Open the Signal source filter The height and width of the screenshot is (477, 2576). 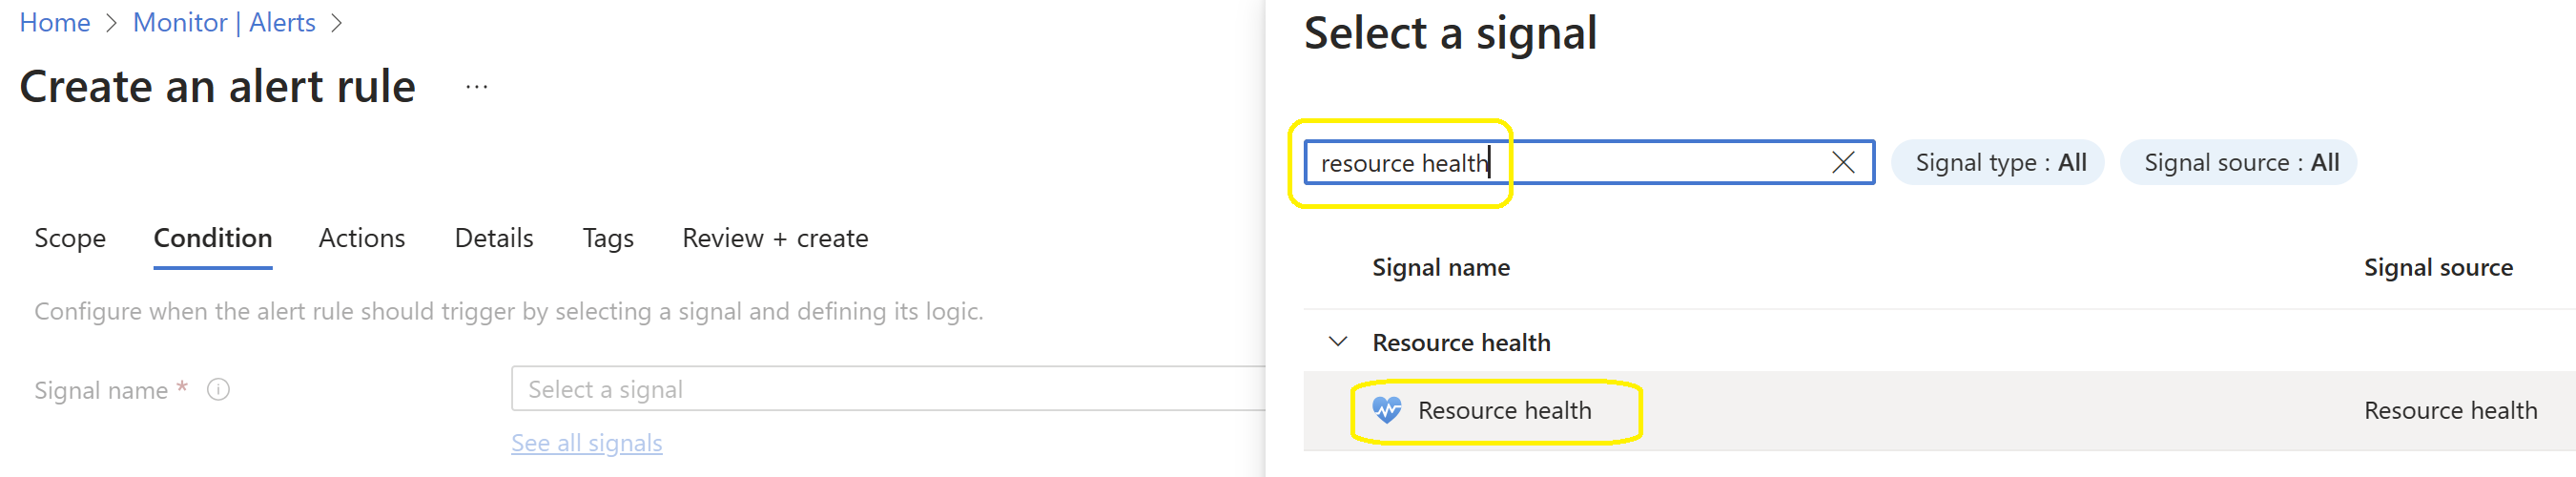pos(2239,162)
